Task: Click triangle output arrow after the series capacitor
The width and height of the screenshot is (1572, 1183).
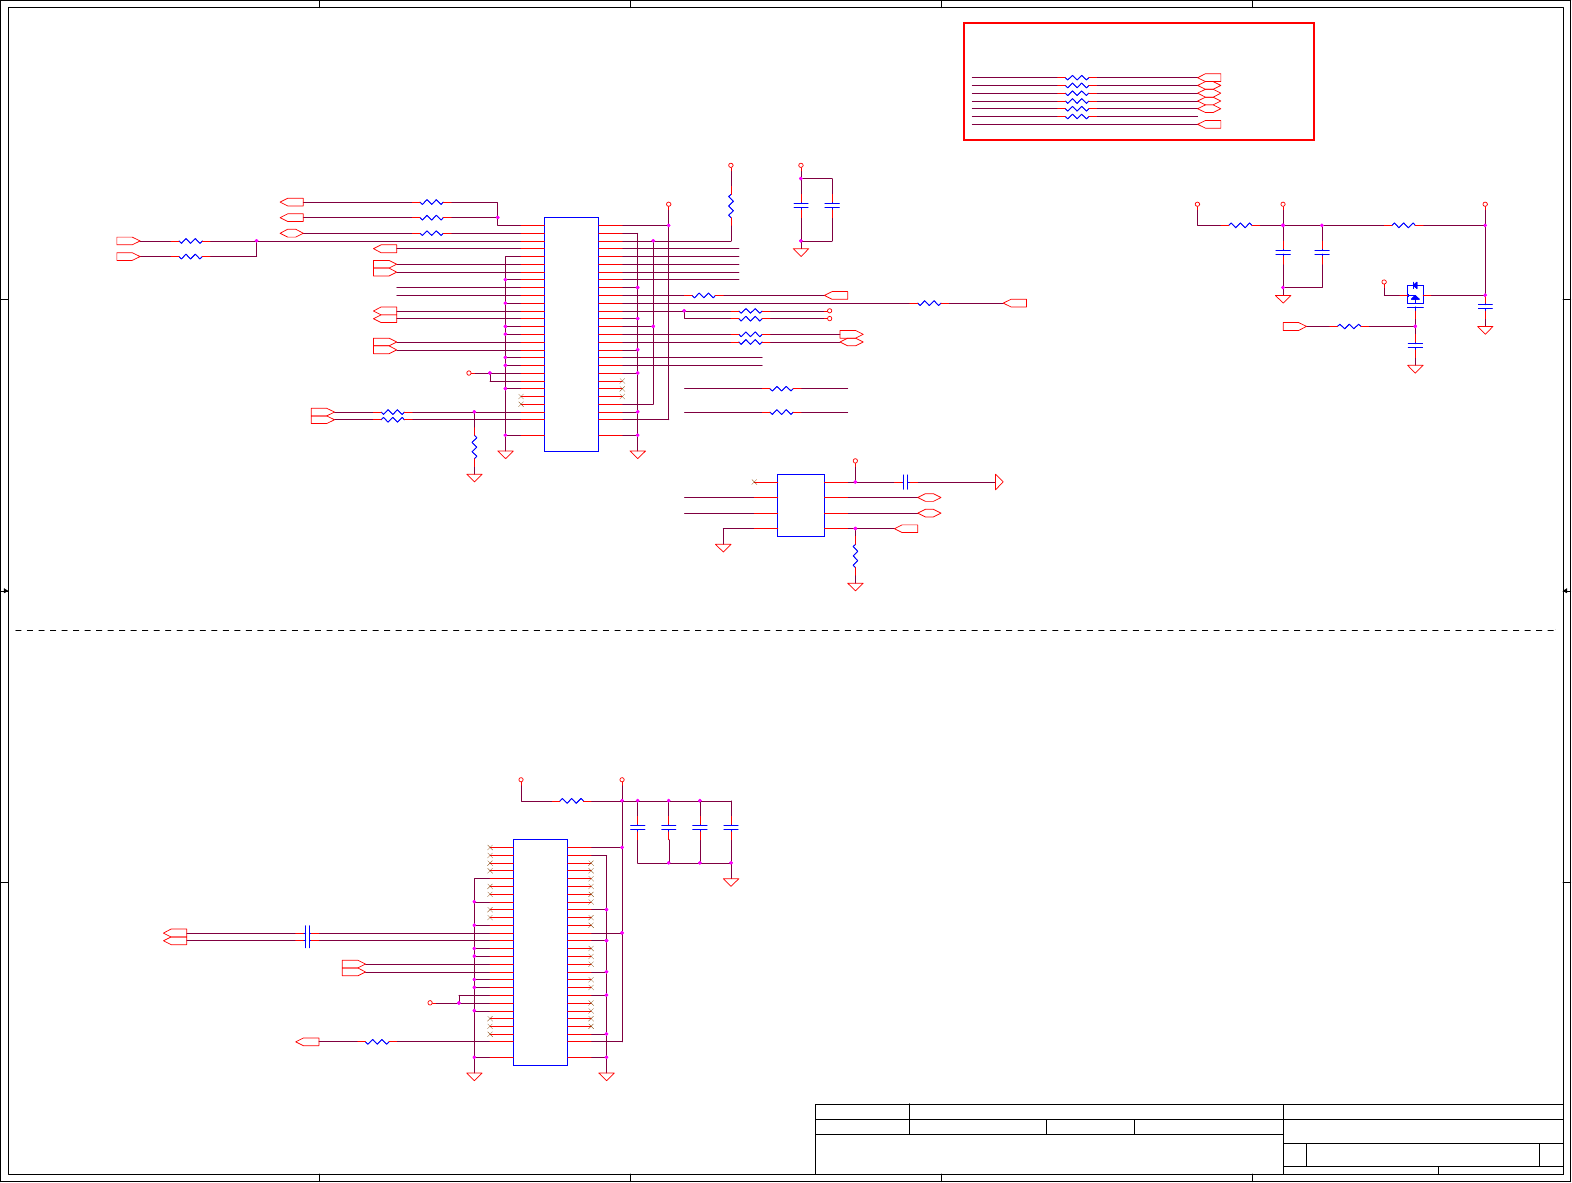Action: pyautogui.click(x=999, y=482)
